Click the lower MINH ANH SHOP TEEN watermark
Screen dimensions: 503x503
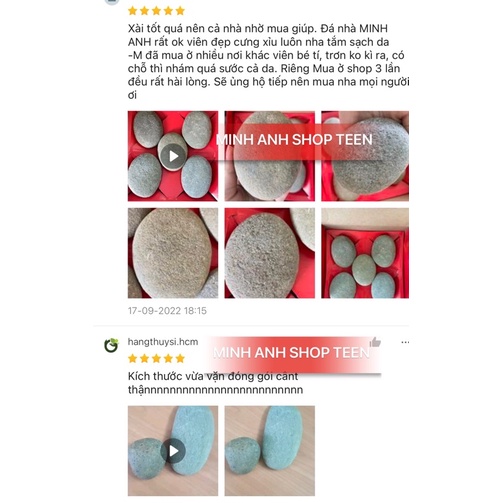click(x=292, y=353)
